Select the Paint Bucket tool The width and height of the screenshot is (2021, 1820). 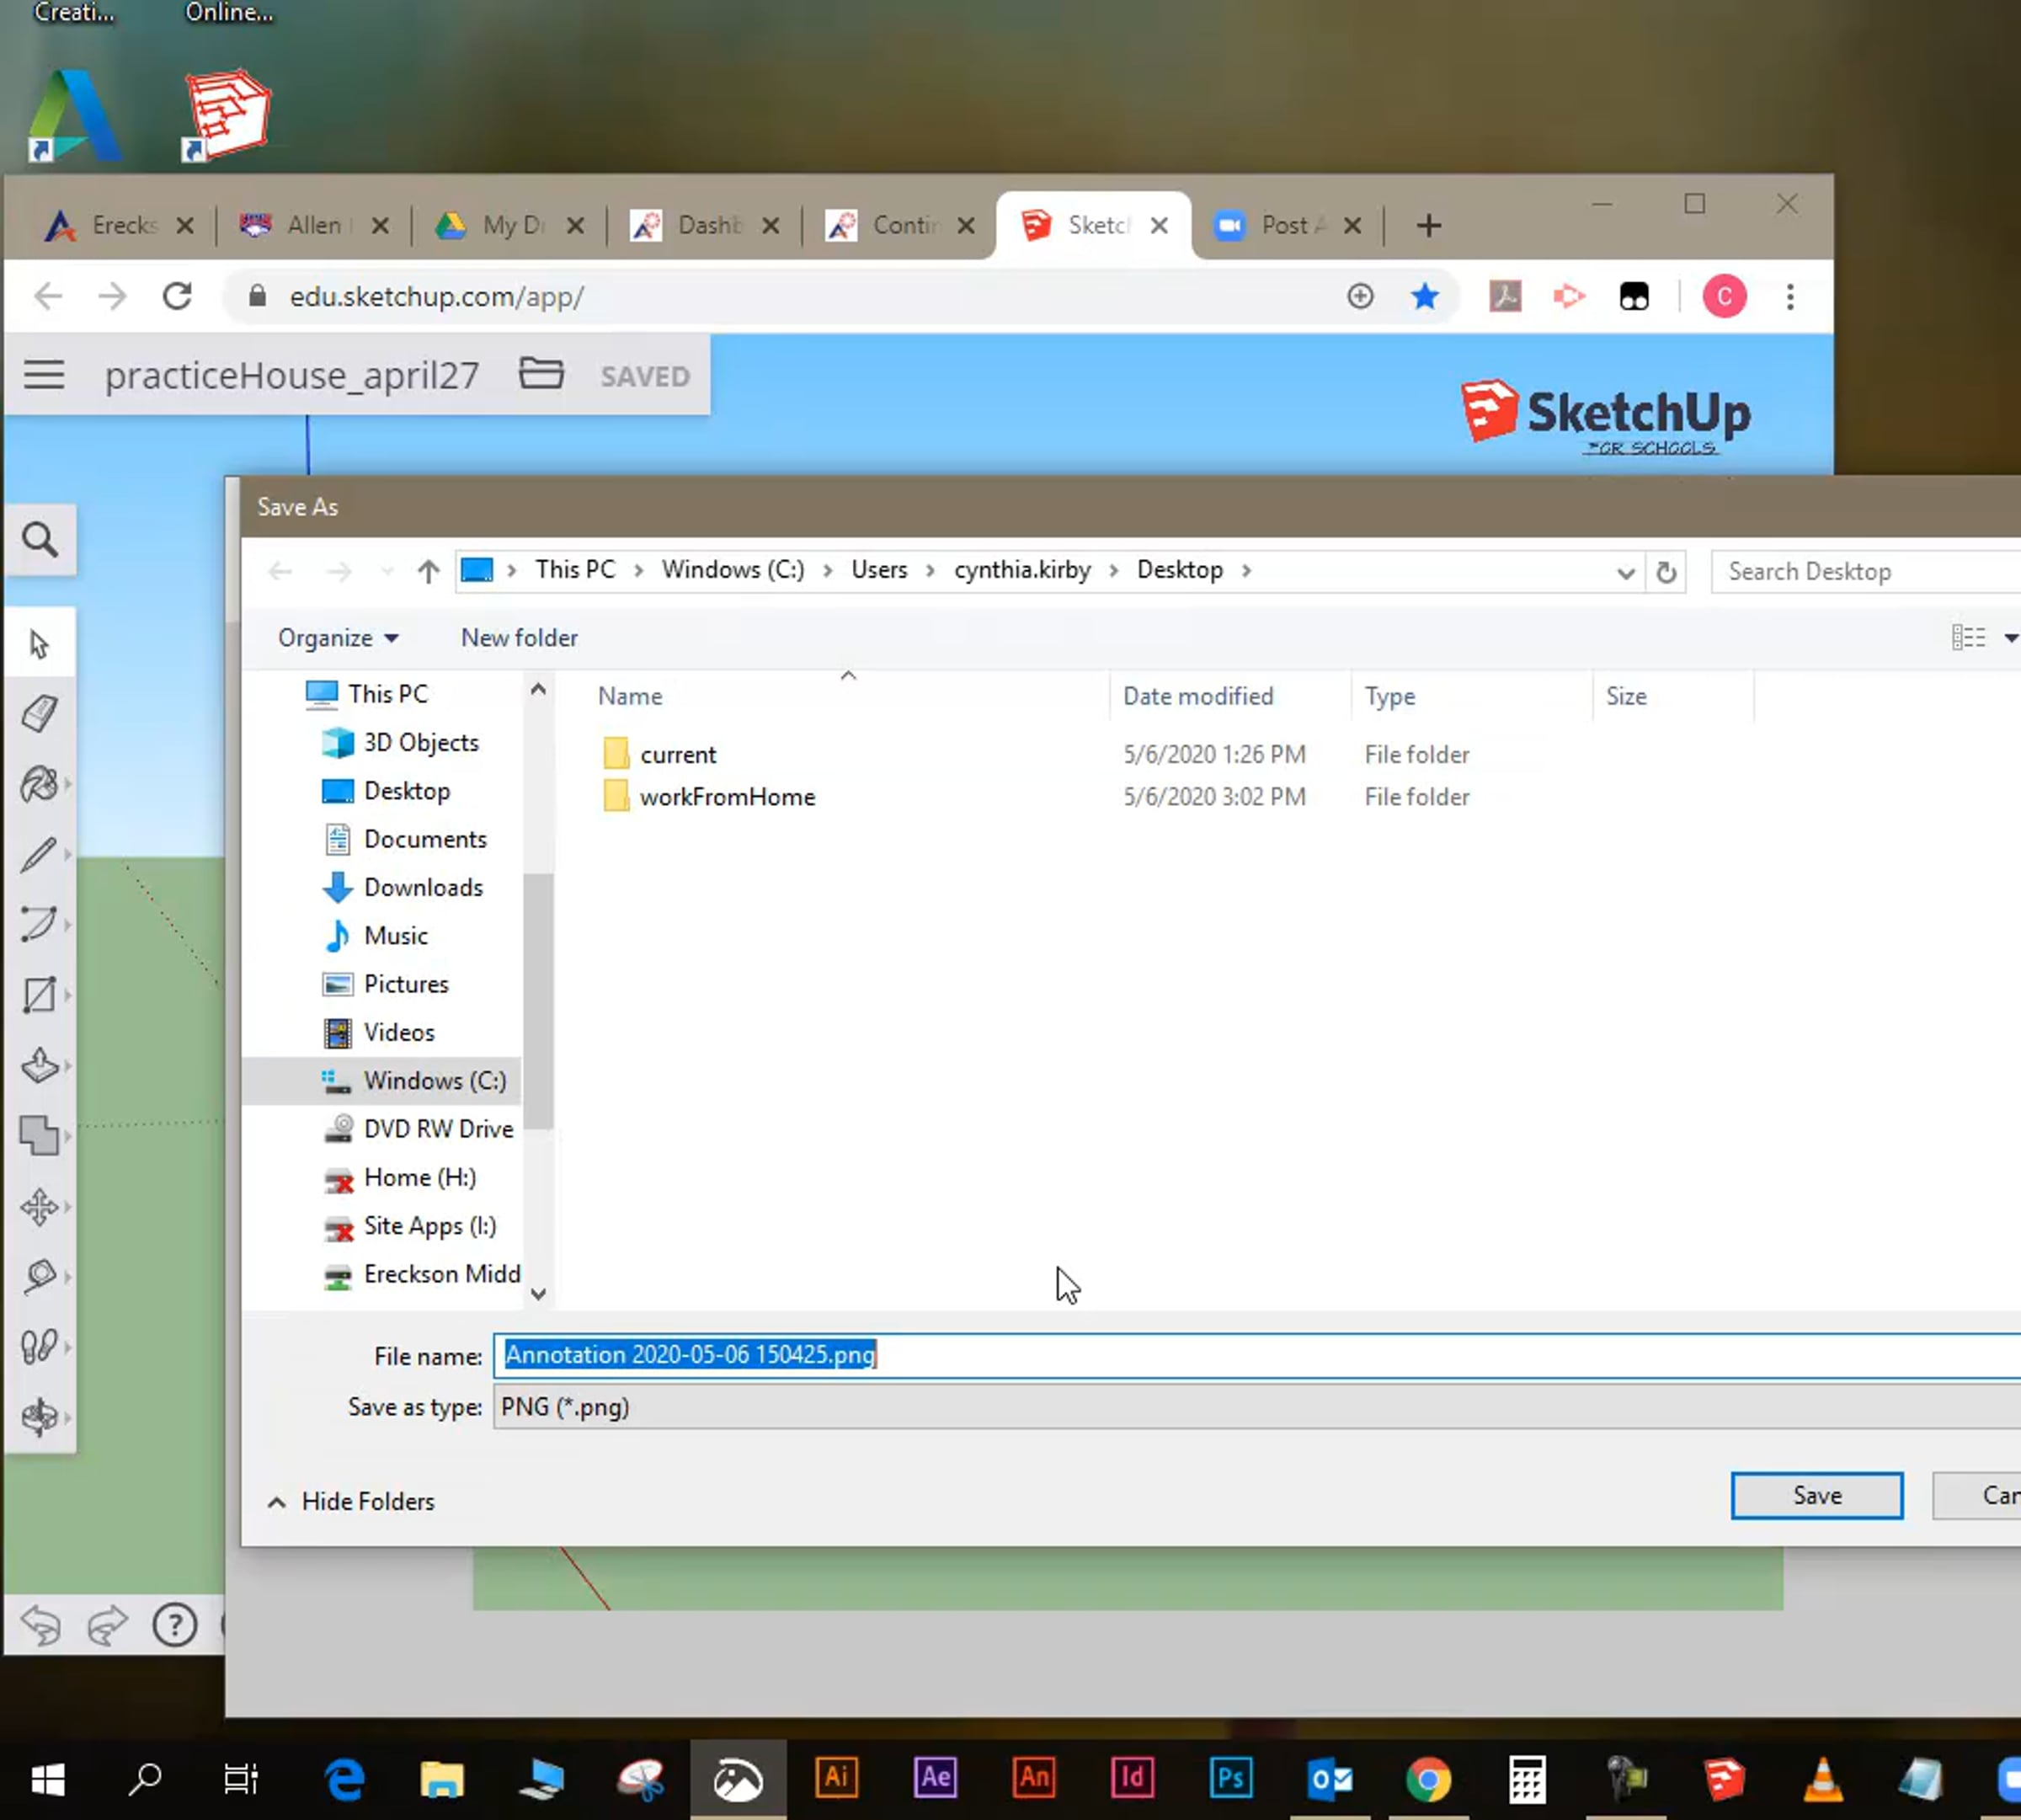(x=39, y=784)
